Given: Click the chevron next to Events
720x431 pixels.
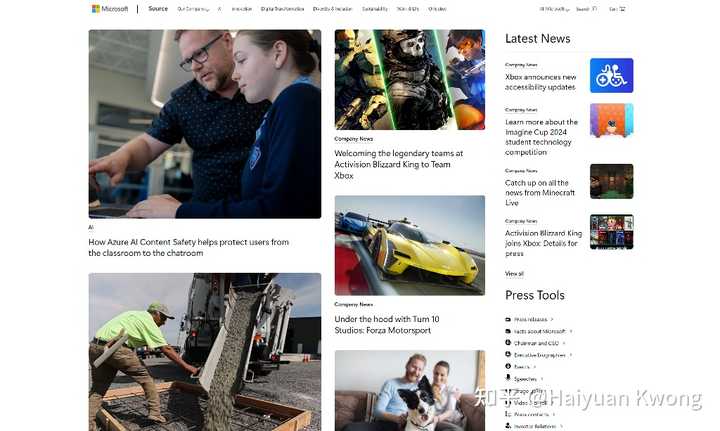Looking at the screenshot, I should [x=534, y=367].
